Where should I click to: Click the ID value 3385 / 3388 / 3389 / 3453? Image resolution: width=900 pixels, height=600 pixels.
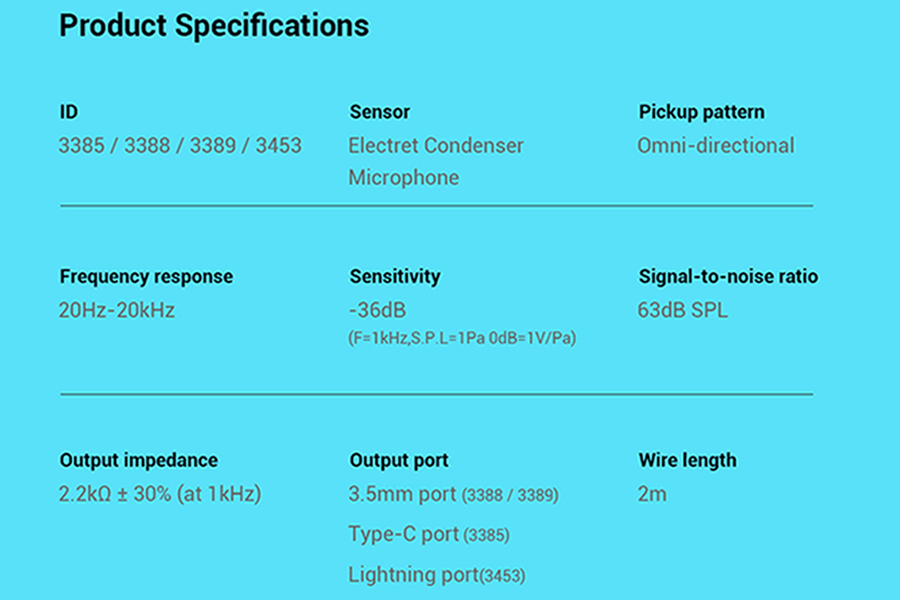(x=180, y=145)
